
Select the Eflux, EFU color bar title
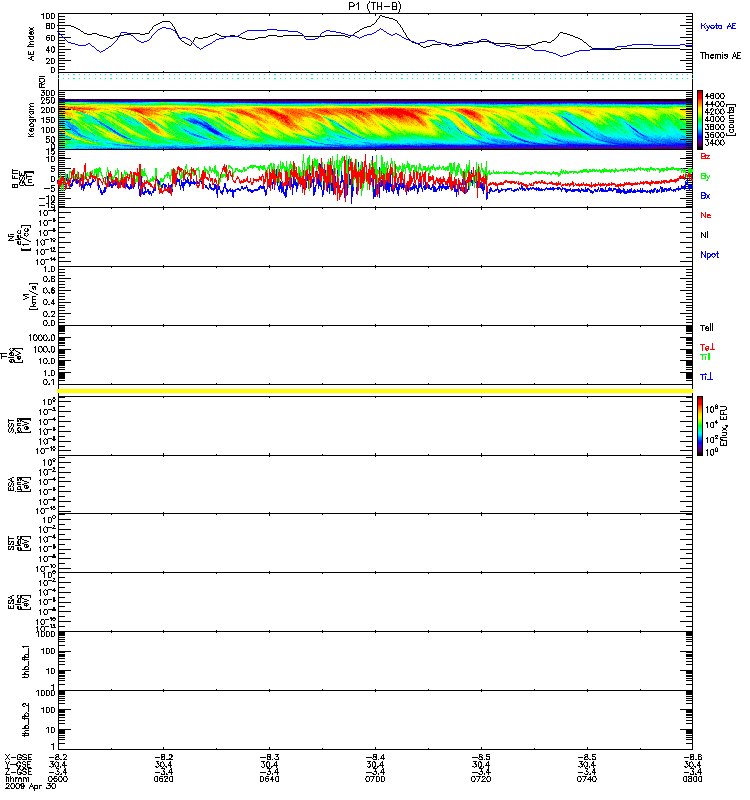tap(723, 426)
